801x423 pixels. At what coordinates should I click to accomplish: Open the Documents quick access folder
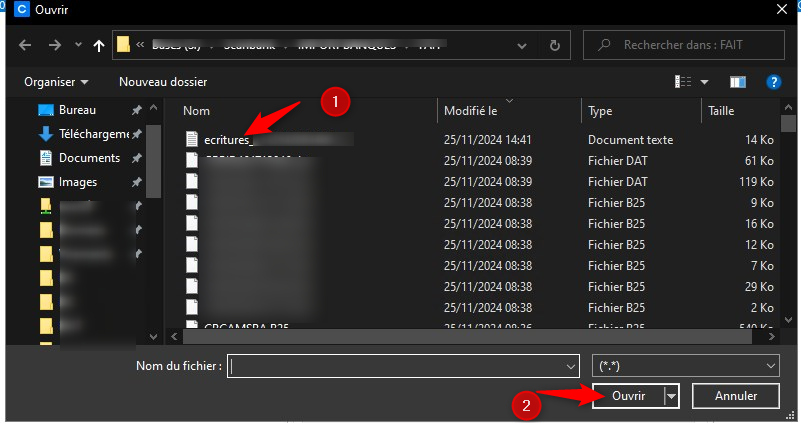(89, 158)
